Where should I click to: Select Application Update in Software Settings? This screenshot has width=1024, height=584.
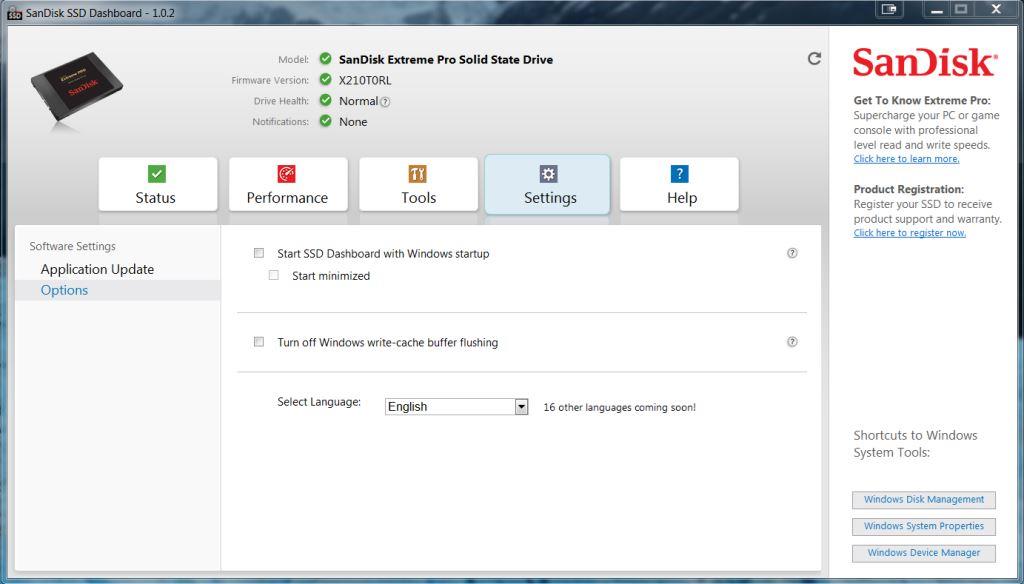click(97, 269)
